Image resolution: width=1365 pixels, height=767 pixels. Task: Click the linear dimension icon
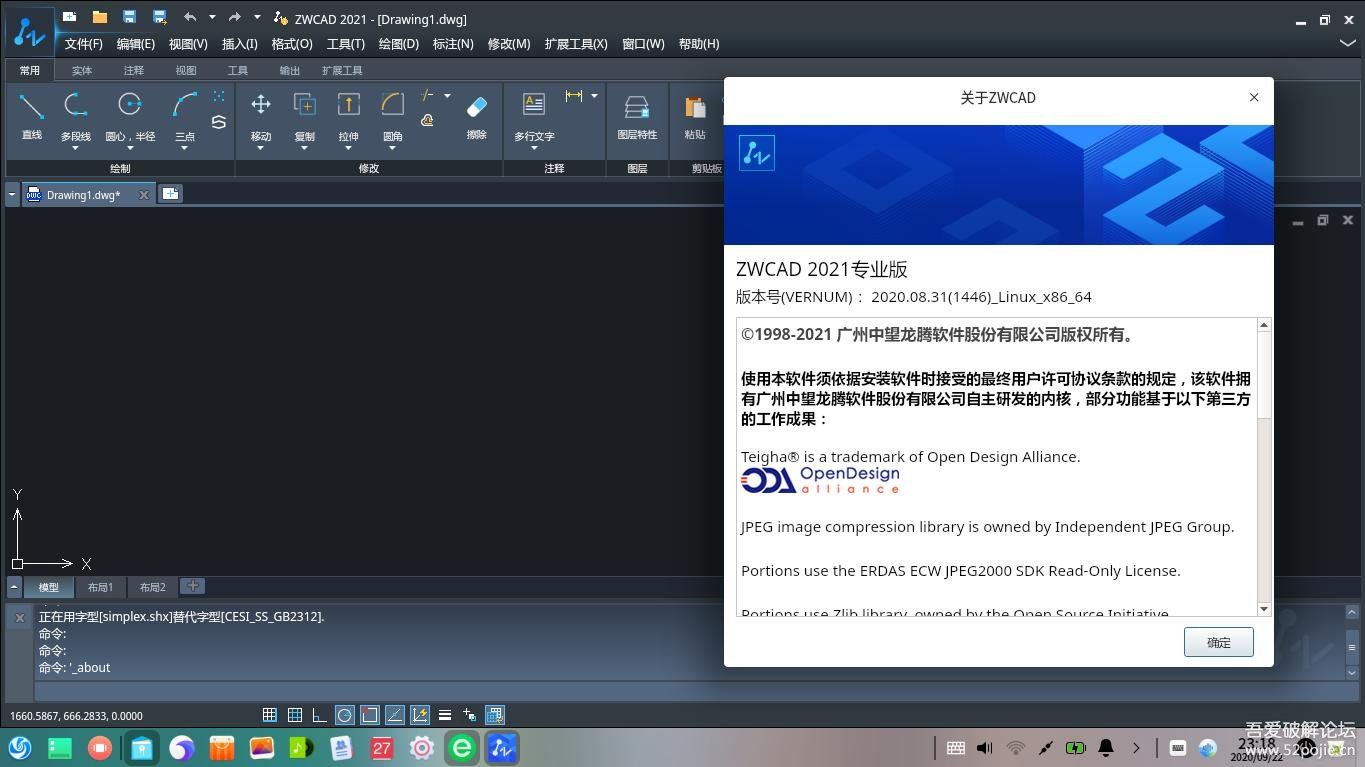pyautogui.click(x=574, y=96)
